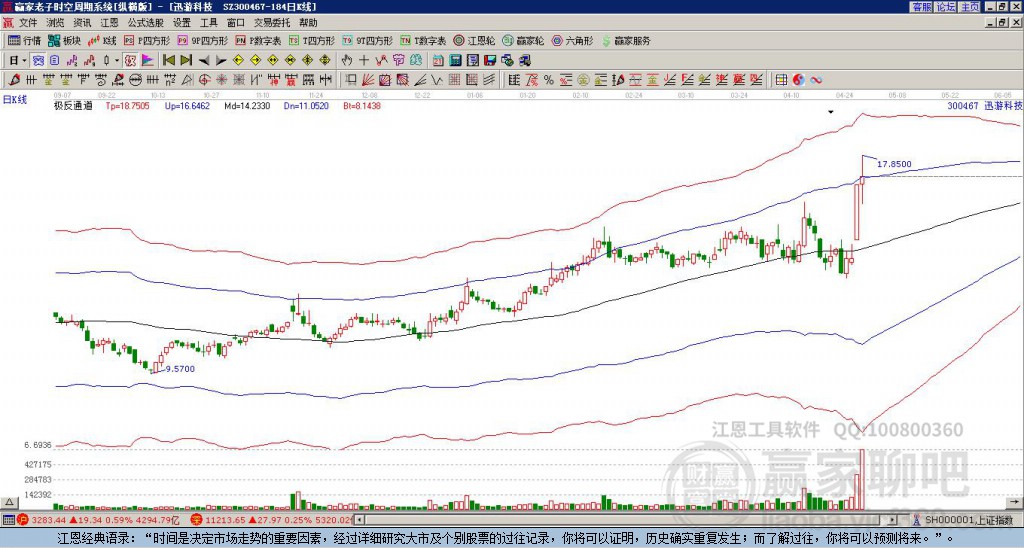Viewport: 1024px width, 548px height.
Task: Open the P四方形 tool
Action: coord(147,40)
